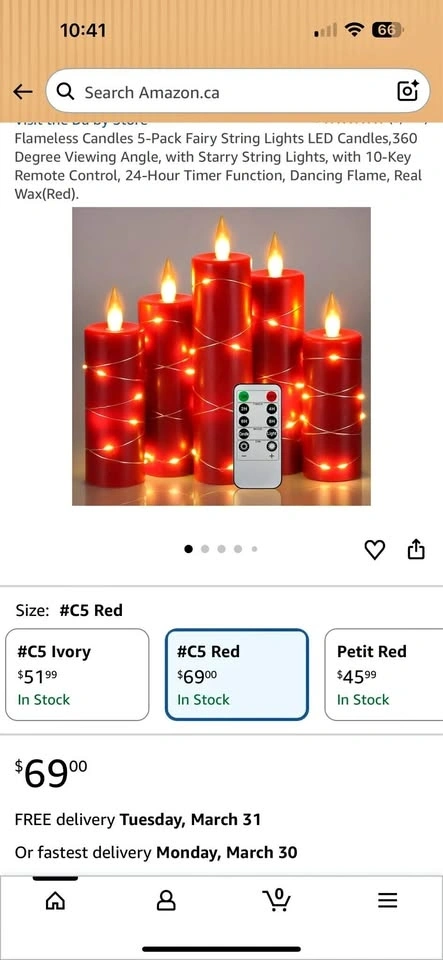Select the Petit Red size option

click(384, 675)
